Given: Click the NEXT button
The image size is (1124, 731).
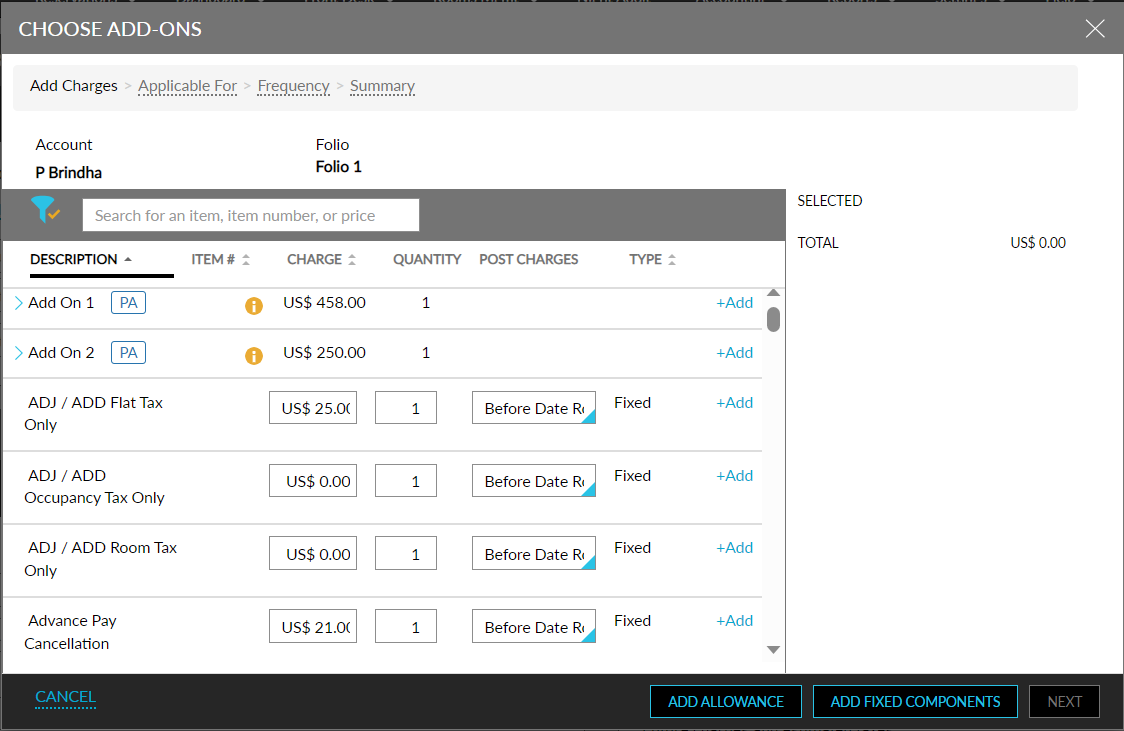Looking at the screenshot, I should coord(1064,701).
